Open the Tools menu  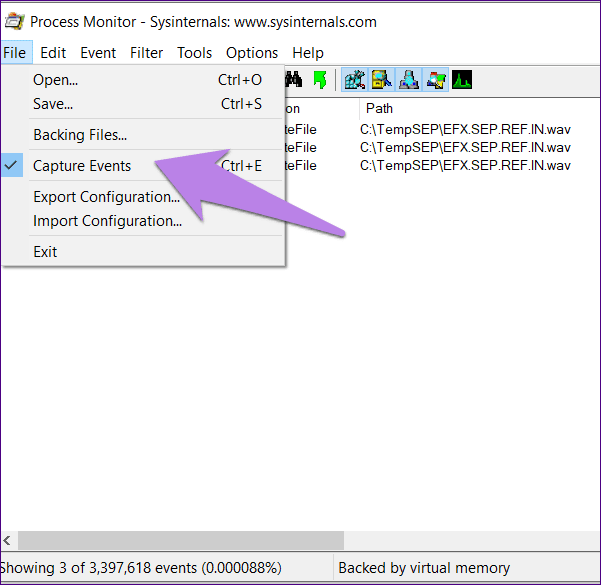pos(194,53)
